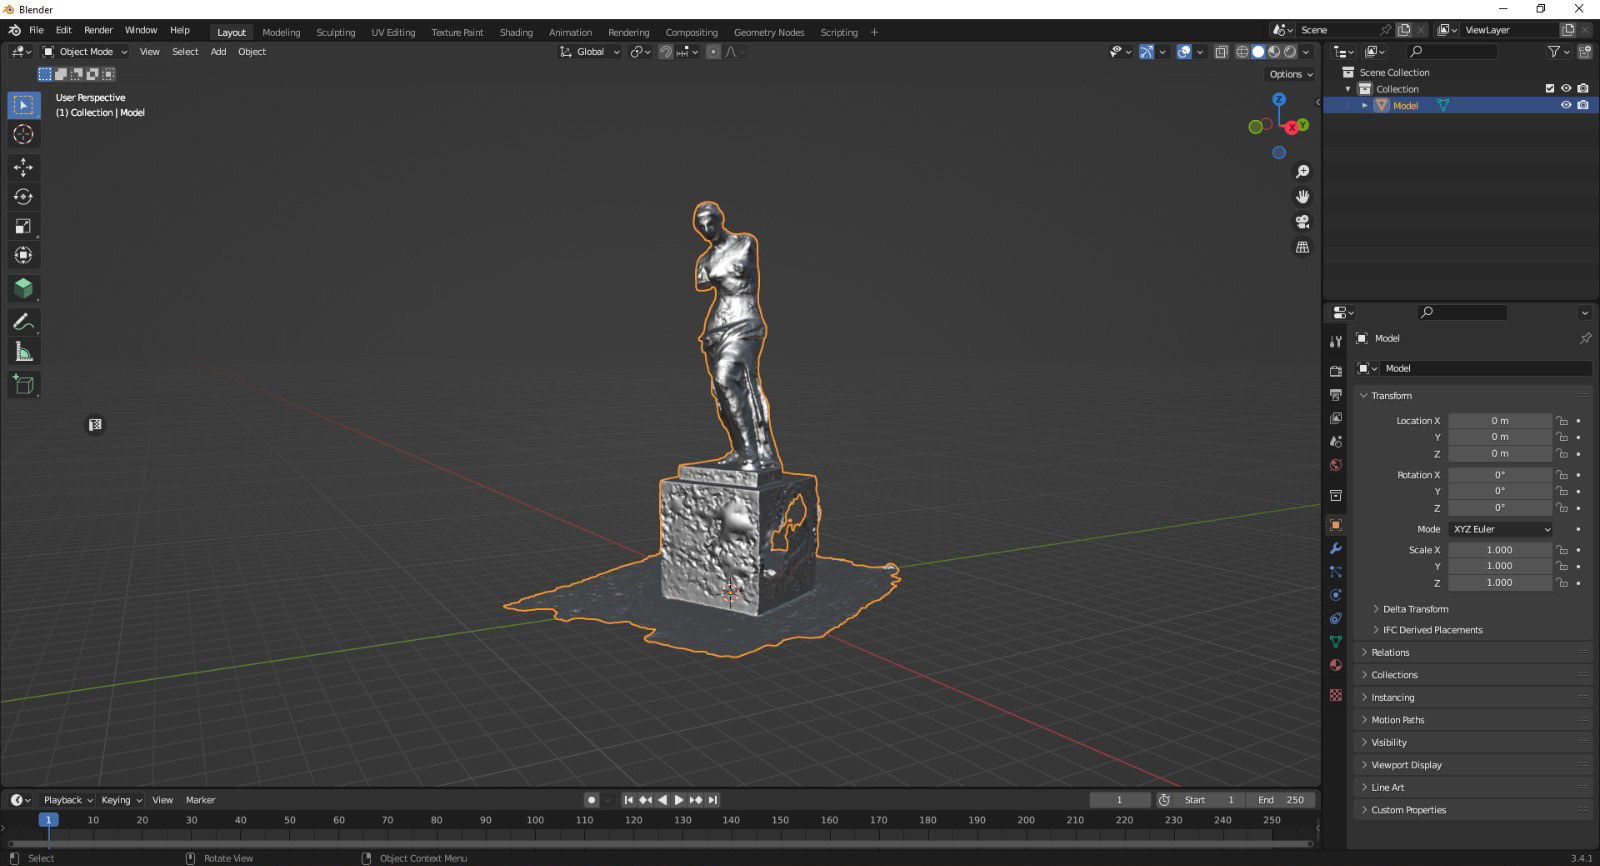Image resolution: width=1600 pixels, height=866 pixels.
Task: Switch to the Geometry Nodes workspace tab
Action: [x=769, y=32]
